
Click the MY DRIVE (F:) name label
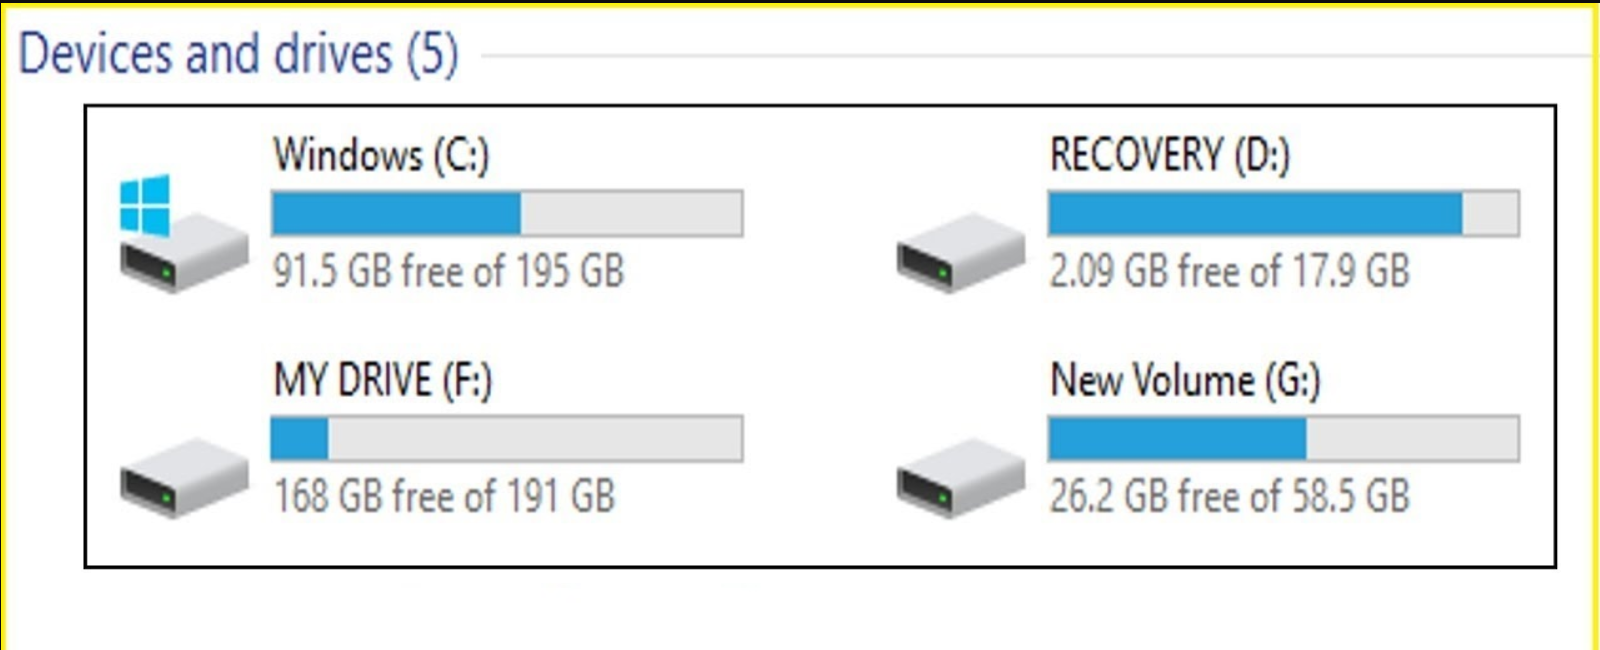coord(383,380)
